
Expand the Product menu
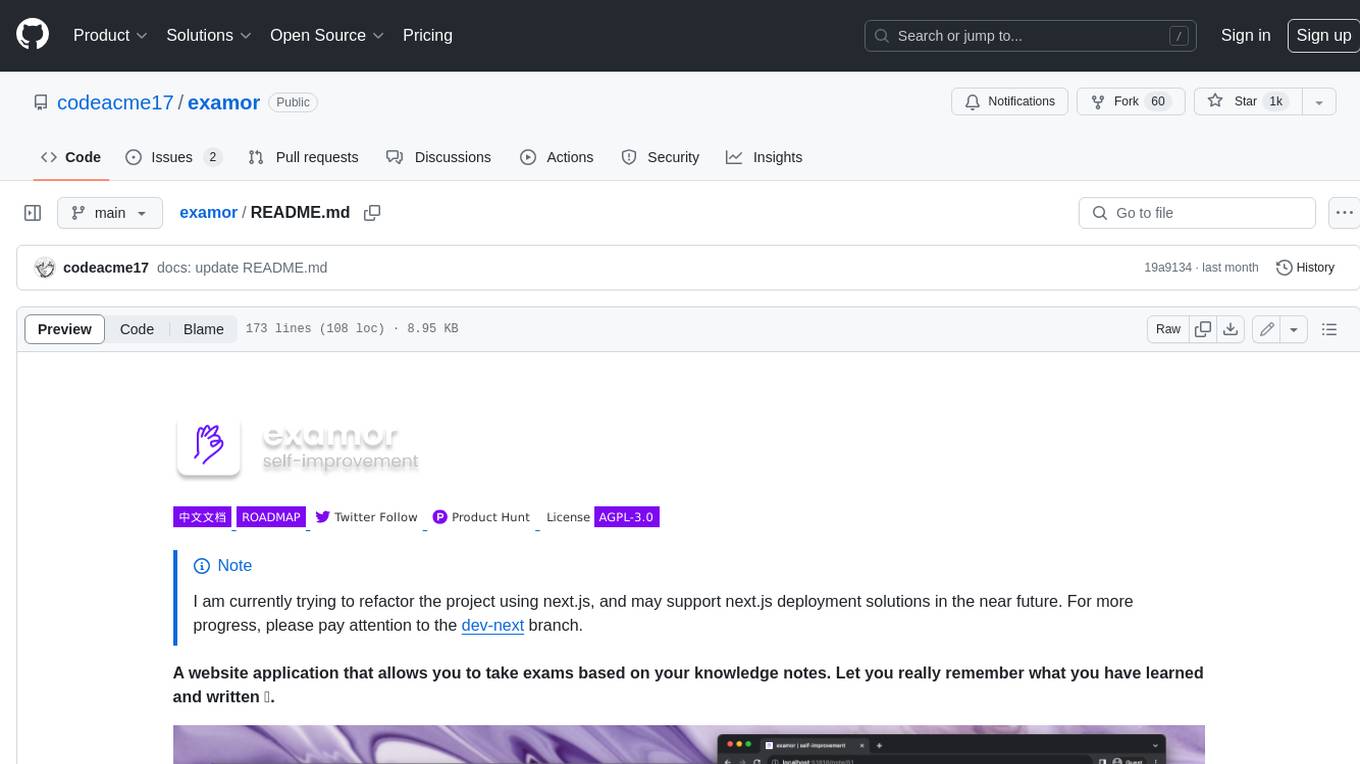tap(110, 35)
